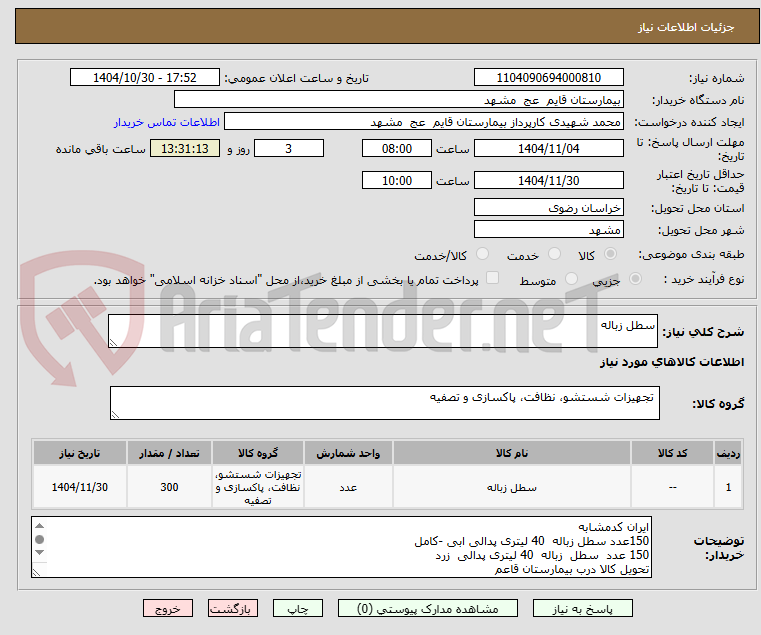Click the buyer notes up scroll arrow
Viewport: 761px width, 635px height.
pos(40,526)
